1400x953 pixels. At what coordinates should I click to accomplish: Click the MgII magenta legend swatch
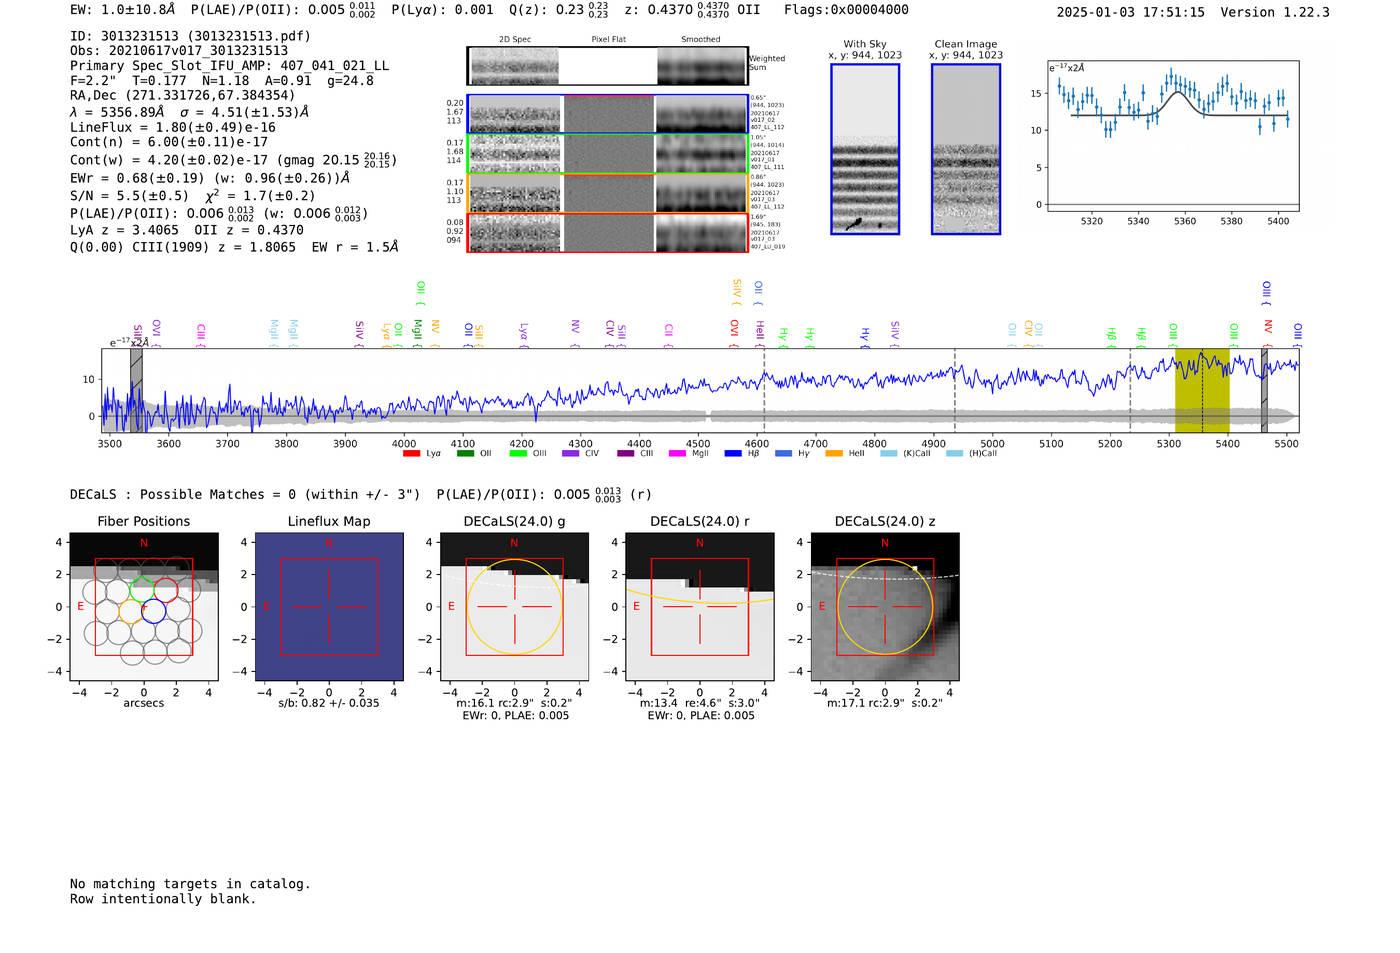pos(677,453)
